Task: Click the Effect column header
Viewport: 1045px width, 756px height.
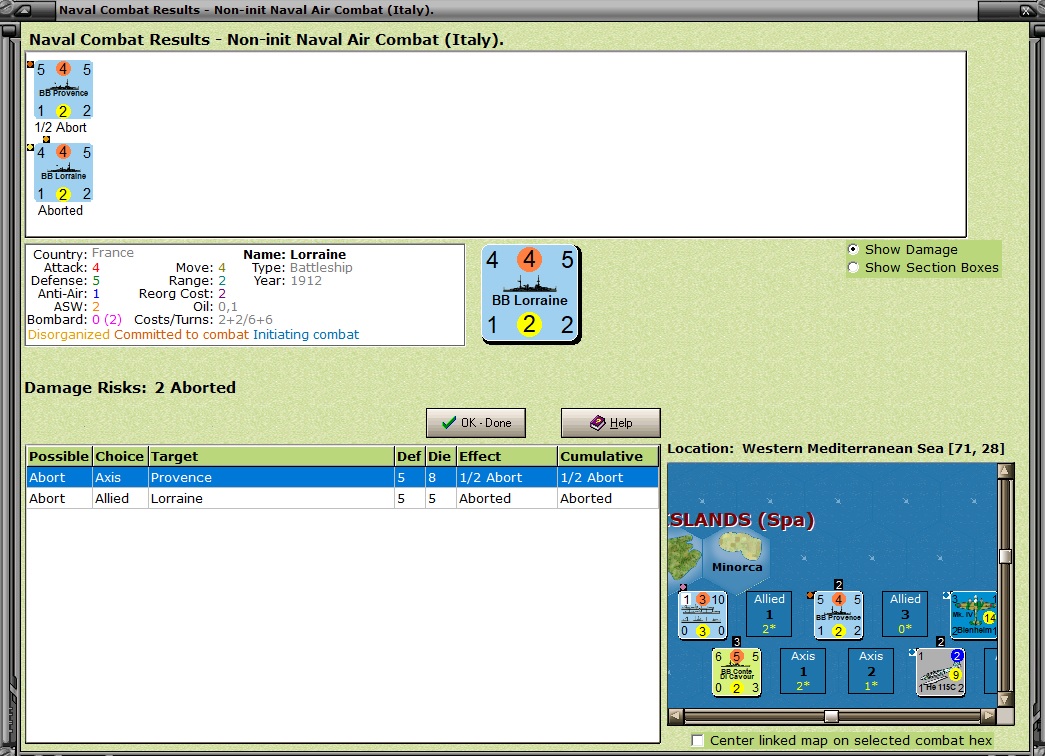Action: click(x=507, y=457)
